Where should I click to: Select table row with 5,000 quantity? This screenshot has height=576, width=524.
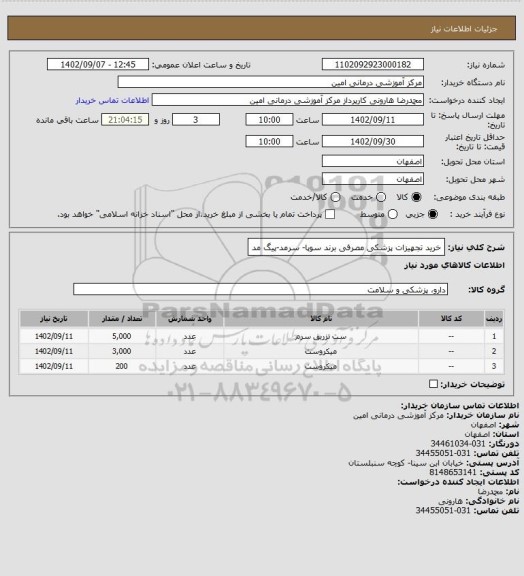(x=261, y=336)
